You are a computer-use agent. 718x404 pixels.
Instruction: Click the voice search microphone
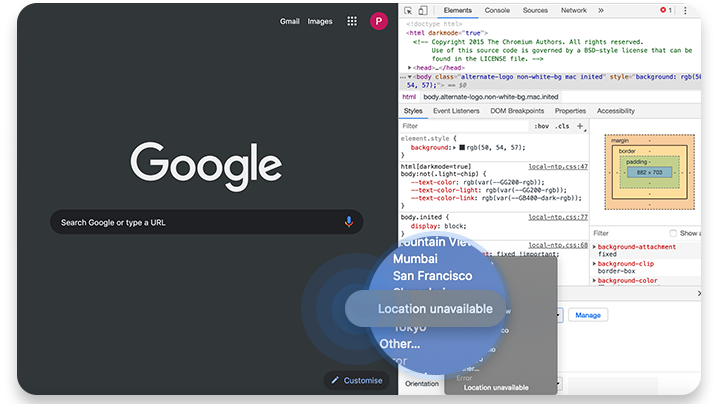pos(348,222)
